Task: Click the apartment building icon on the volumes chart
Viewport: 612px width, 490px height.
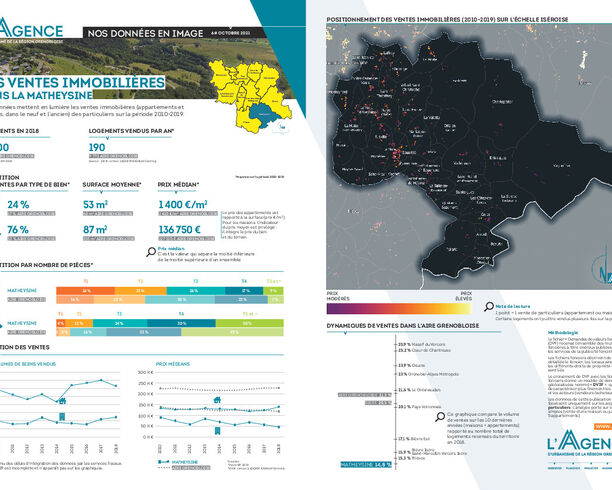Action: 62,416
